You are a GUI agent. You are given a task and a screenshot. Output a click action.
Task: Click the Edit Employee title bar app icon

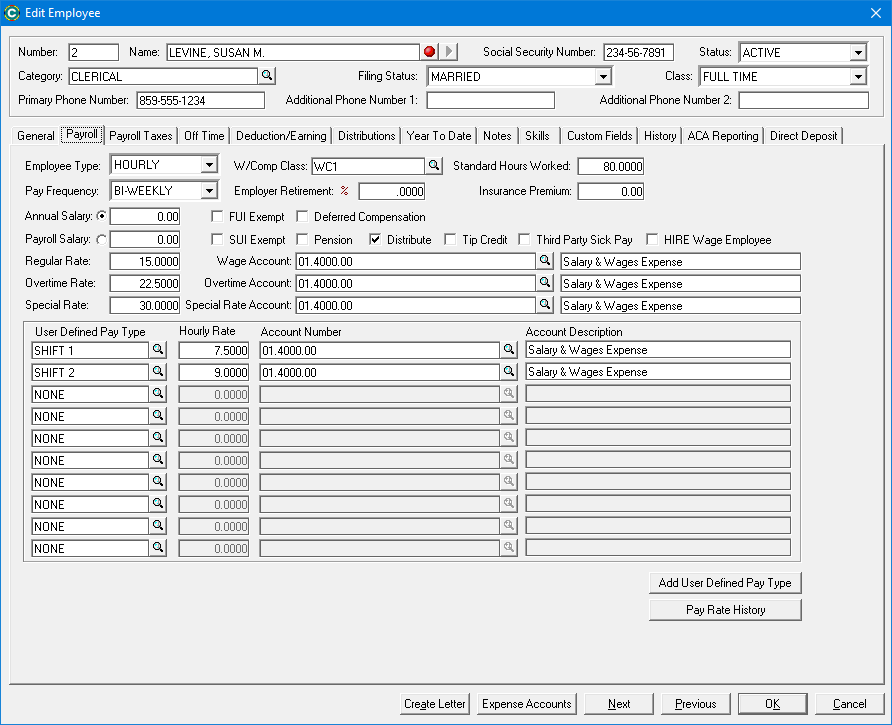click(x=11, y=13)
